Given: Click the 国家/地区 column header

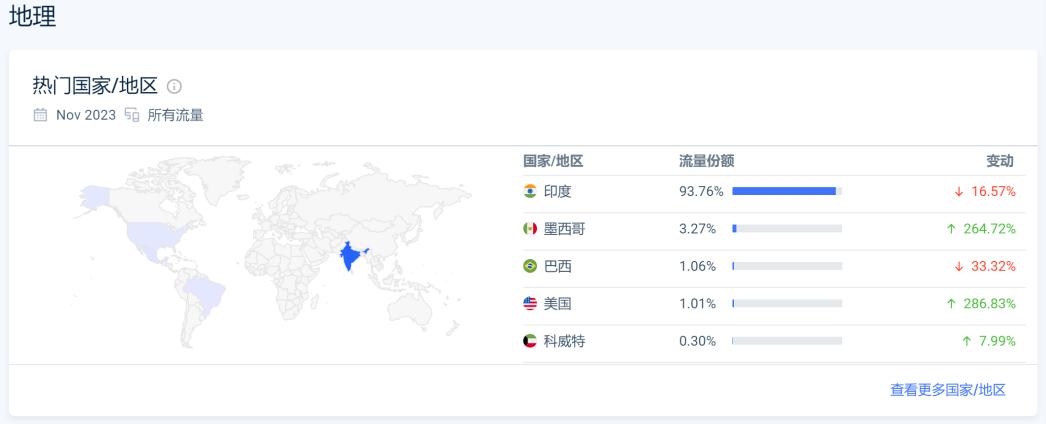Looking at the screenshot, I should [x=553, y=161].
